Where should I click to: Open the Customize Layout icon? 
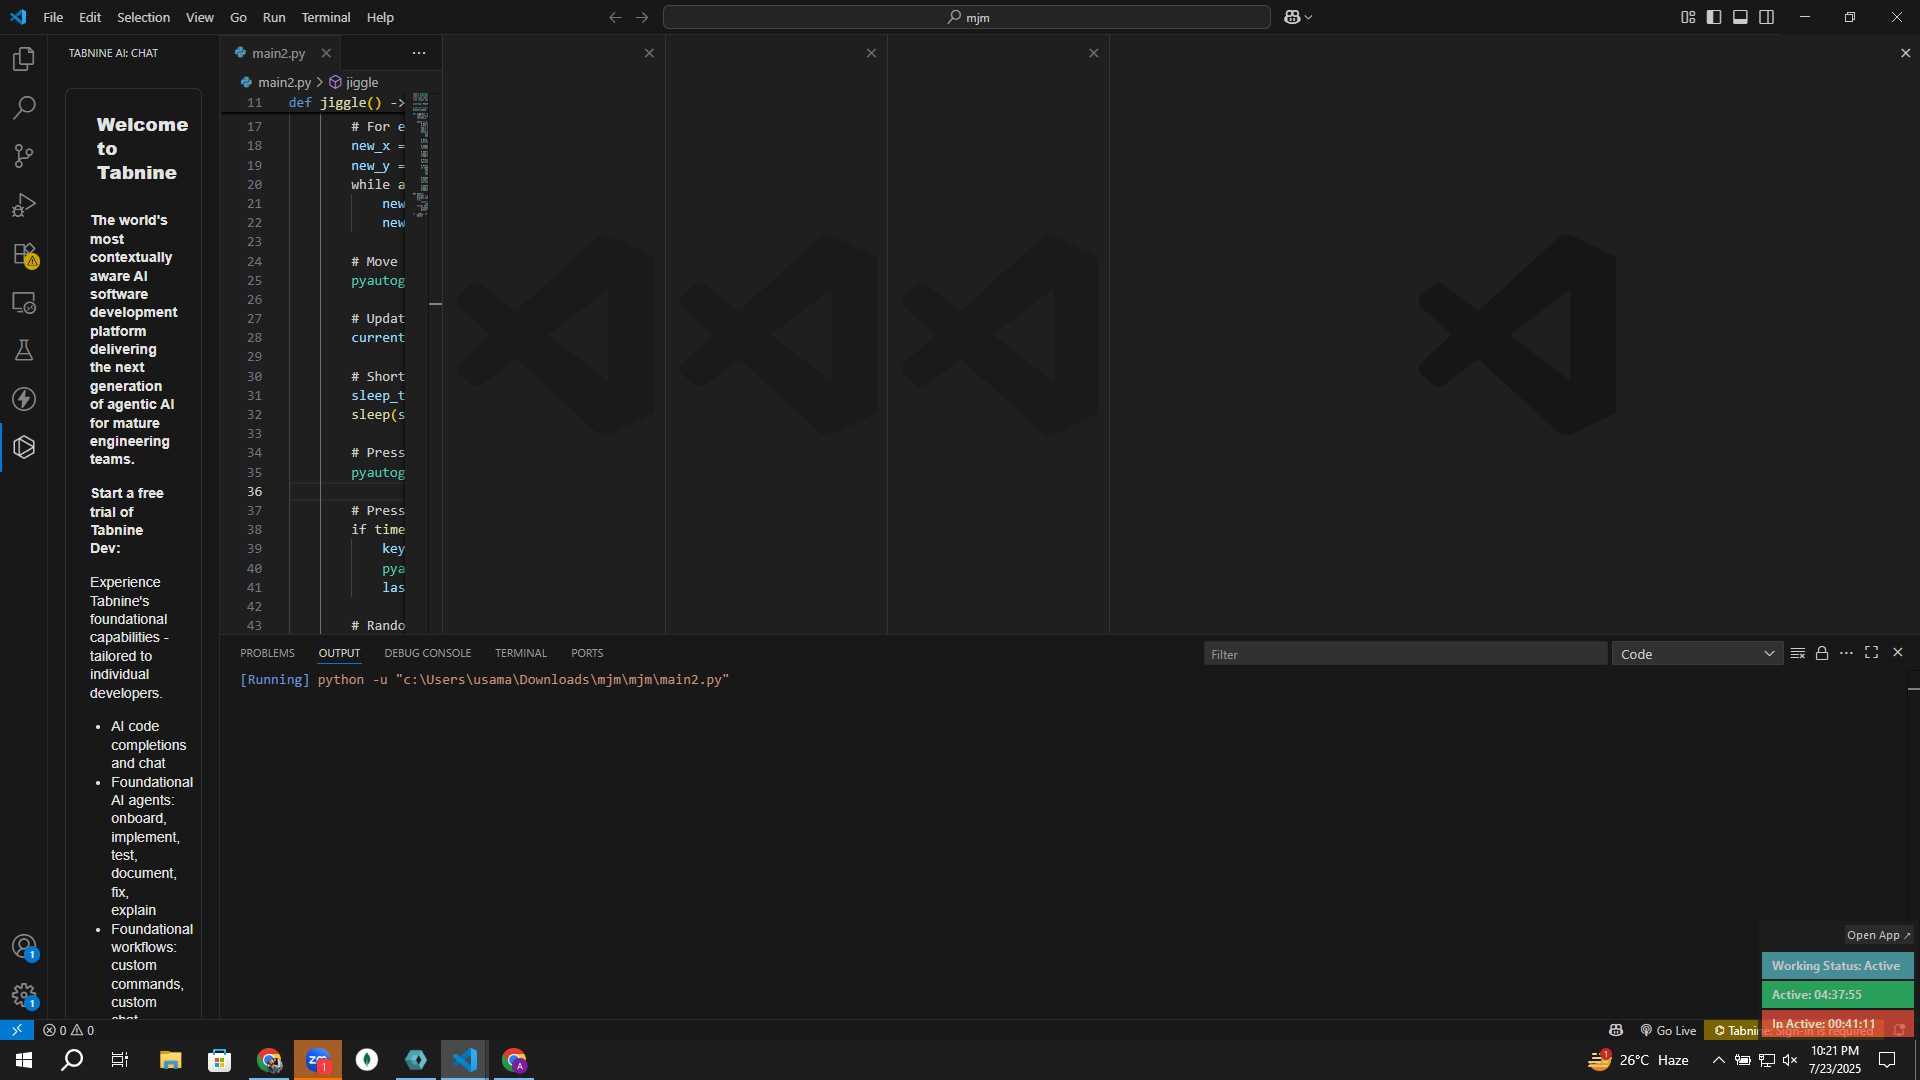pyautogui.click(x=1688, y=17)
